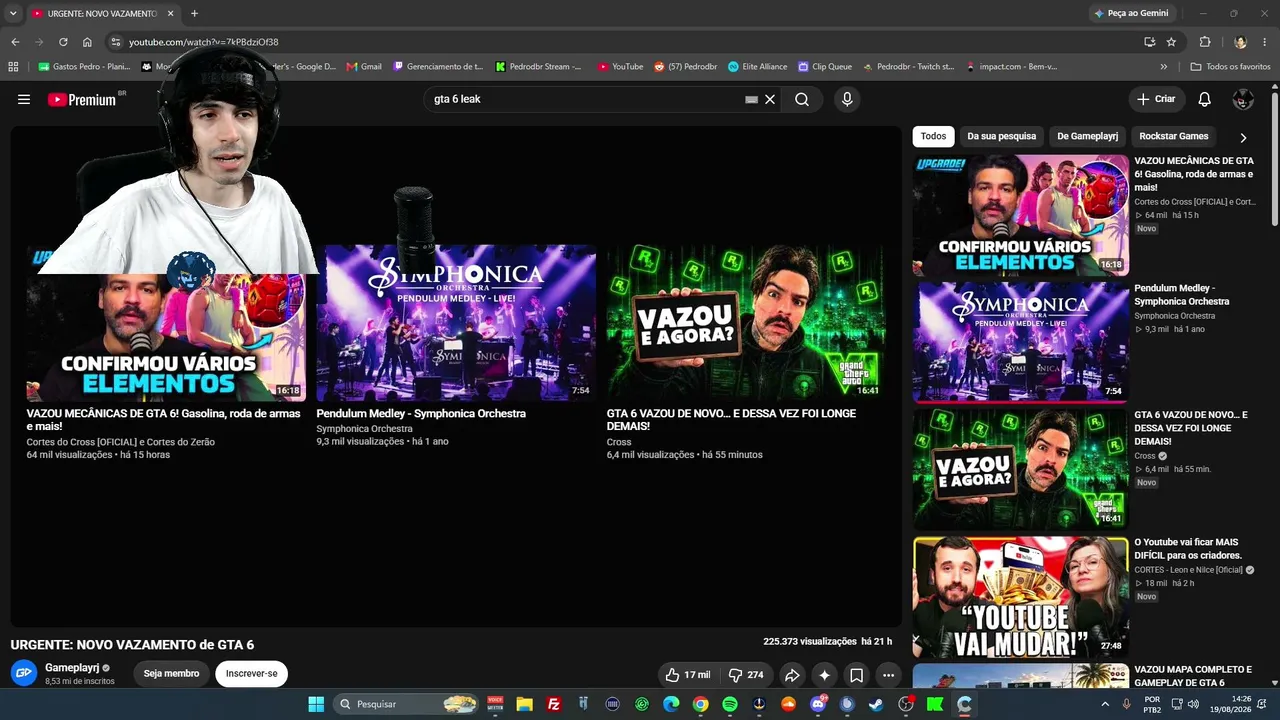This screenshot has width=1280, height=720.
Task: Open a new browser tab
Action: (x=194, y=13)
